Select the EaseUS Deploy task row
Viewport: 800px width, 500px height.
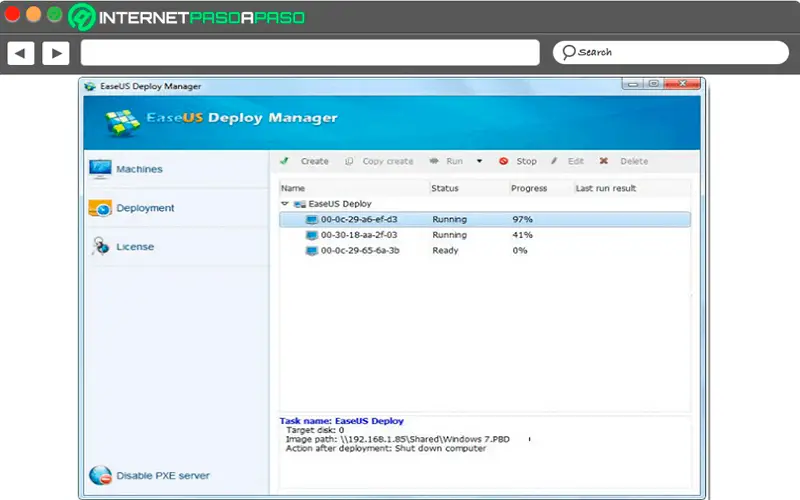(x=485, y=204)
